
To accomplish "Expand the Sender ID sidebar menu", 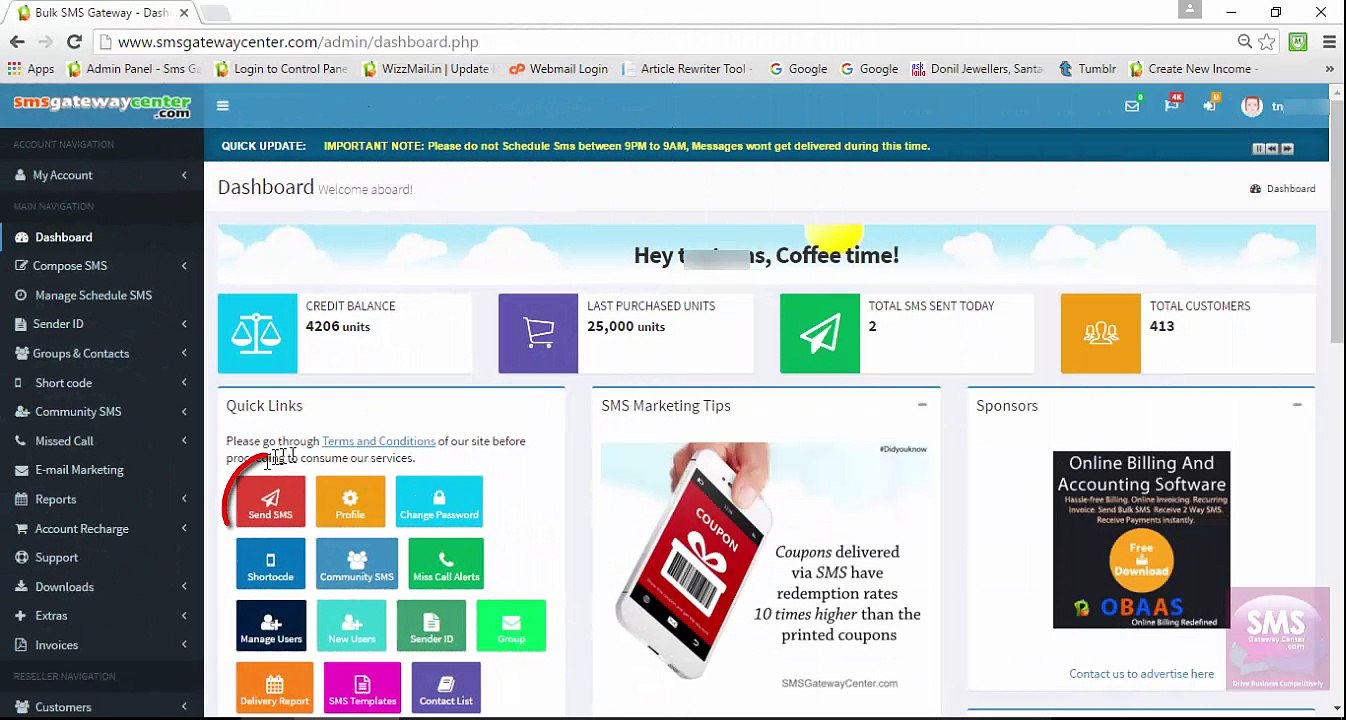I will [x=102, y=324].
